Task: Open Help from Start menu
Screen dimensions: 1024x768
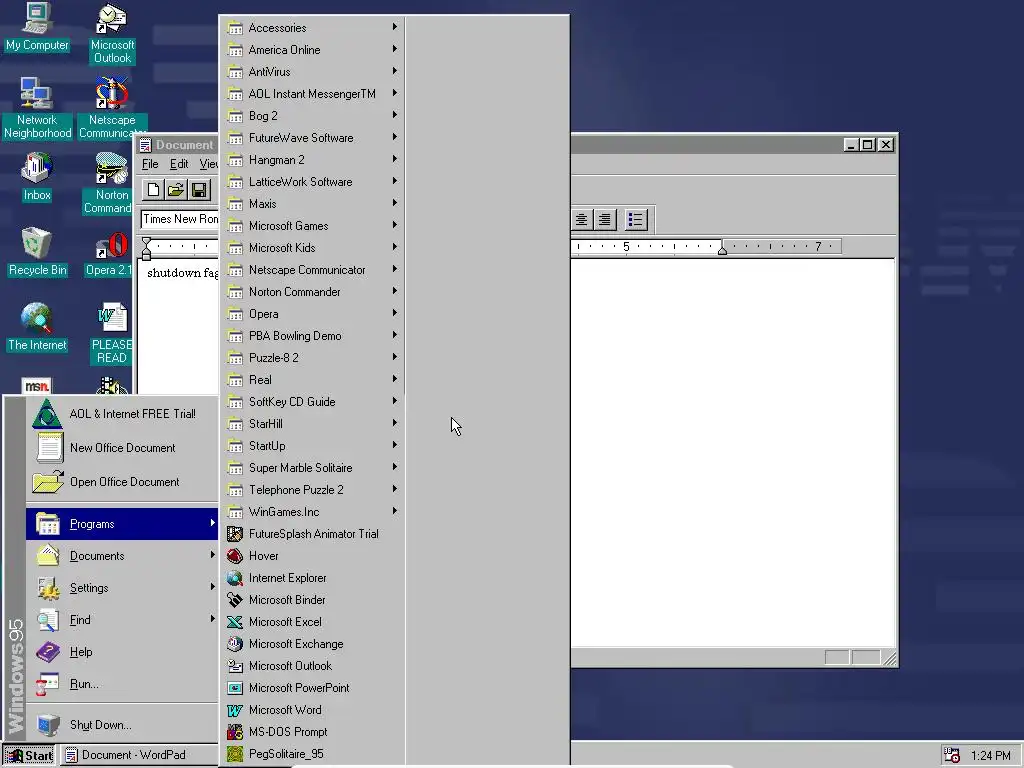Action: coord(122,652)
